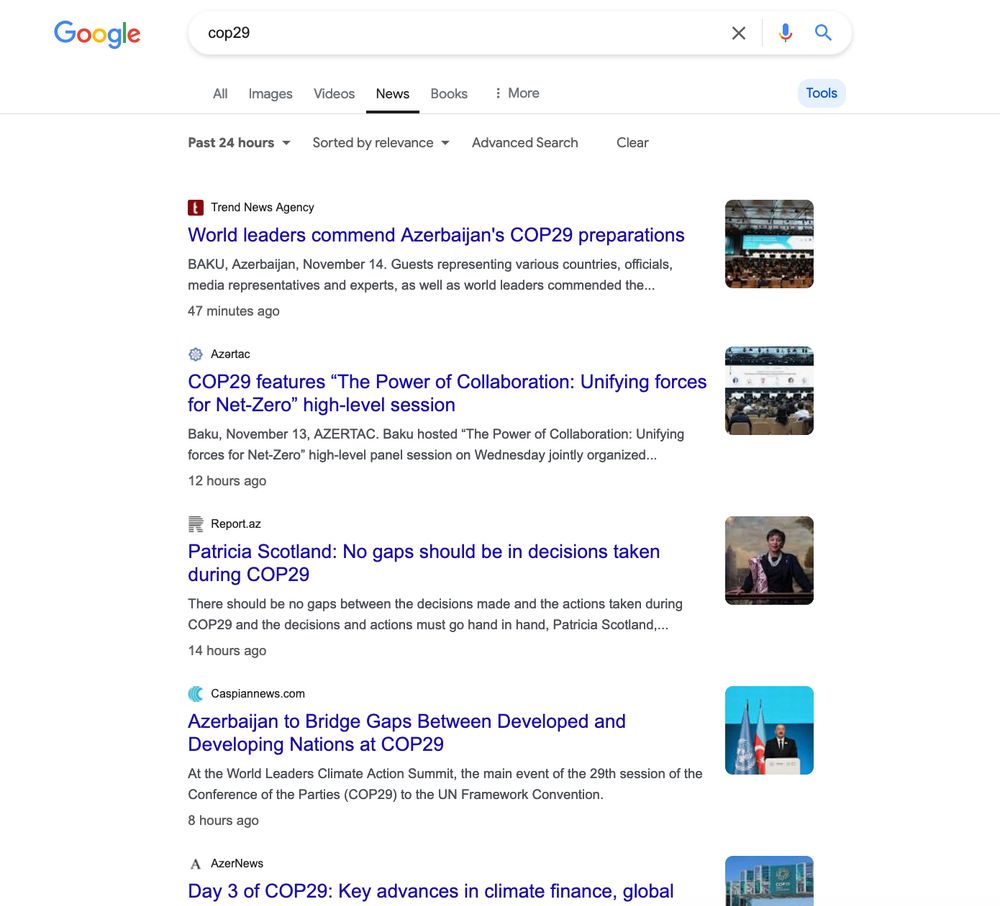Switch to the Books tab
The image size is (1000, 906).
click(449, 94)
